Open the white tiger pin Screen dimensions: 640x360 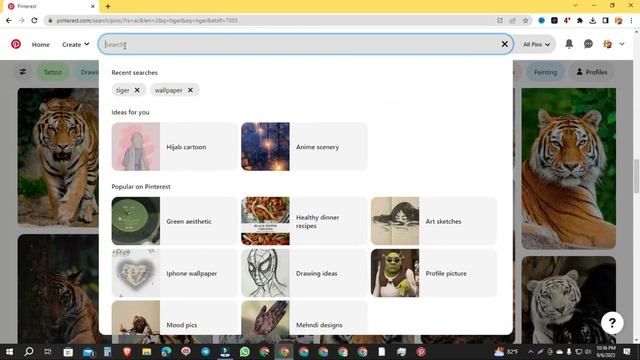[569, 300]
